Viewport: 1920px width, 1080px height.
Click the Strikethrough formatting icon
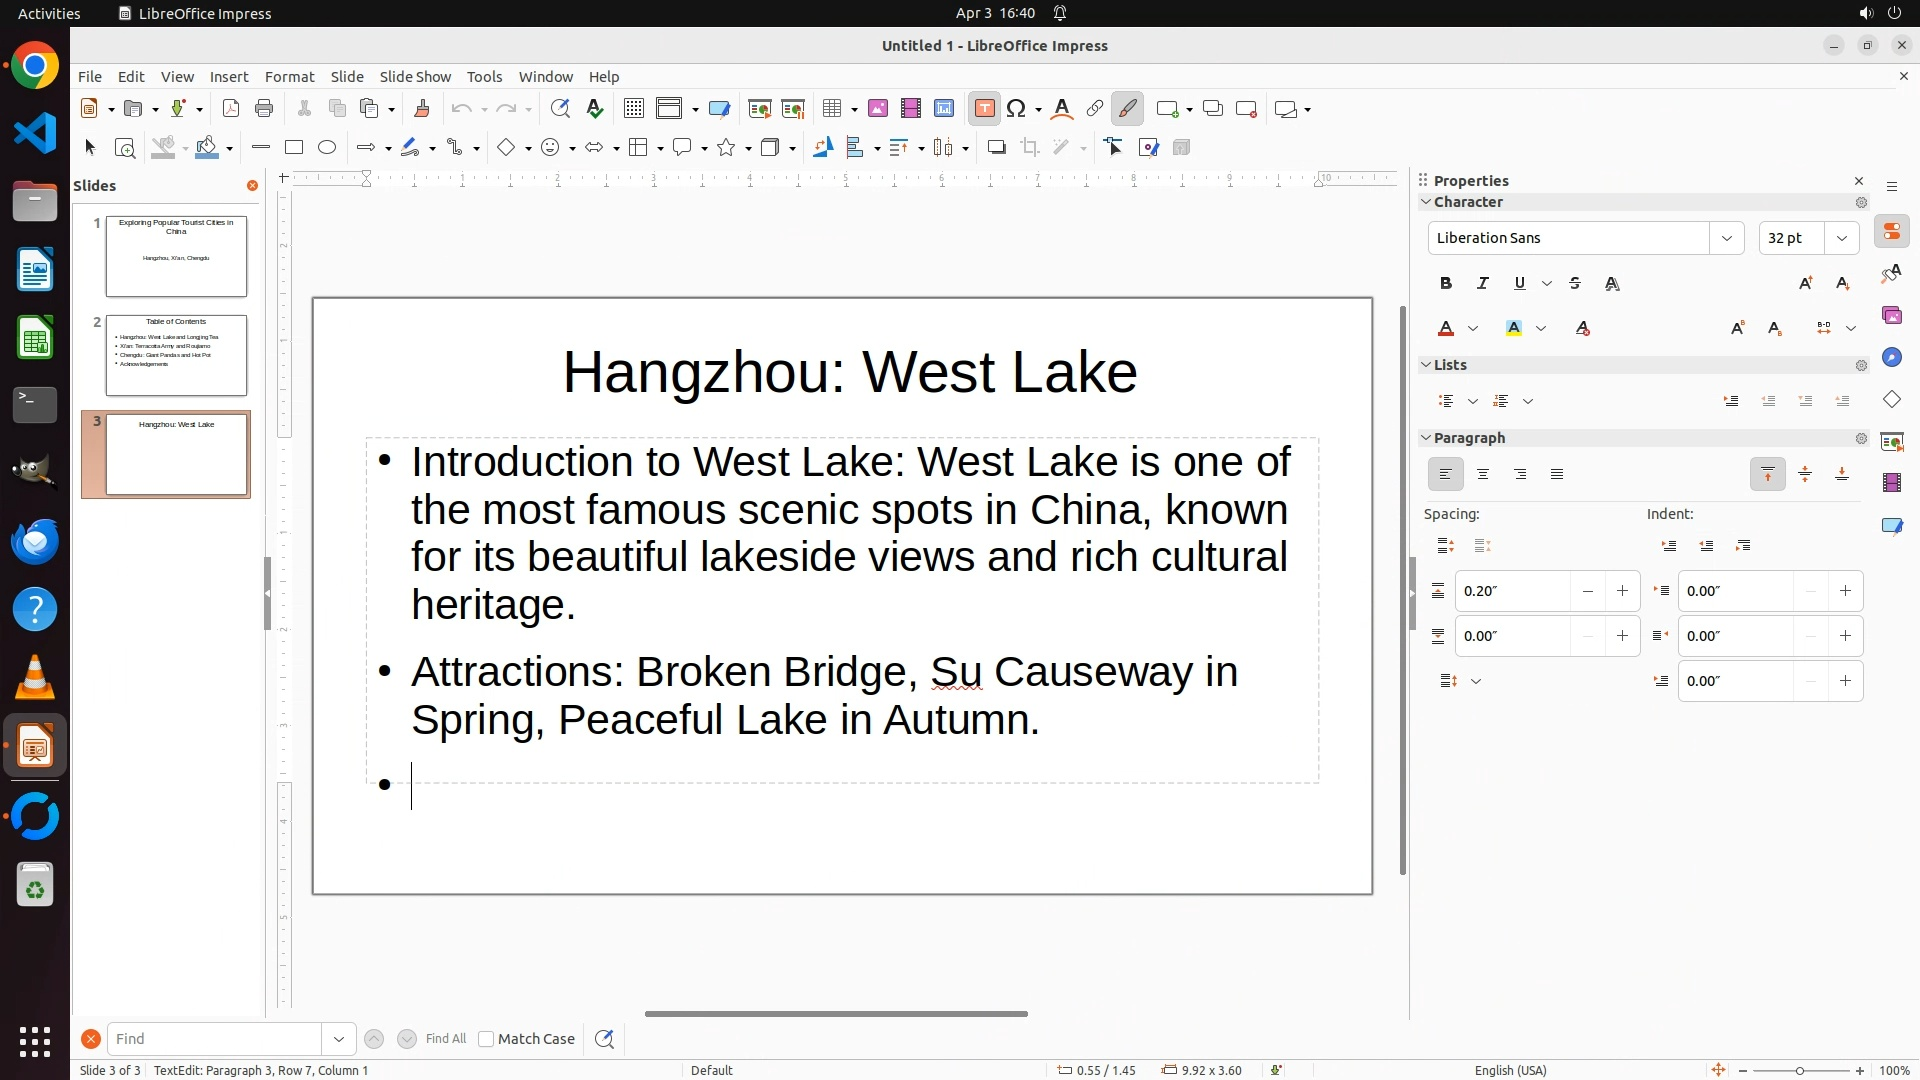coord(1575,284)
